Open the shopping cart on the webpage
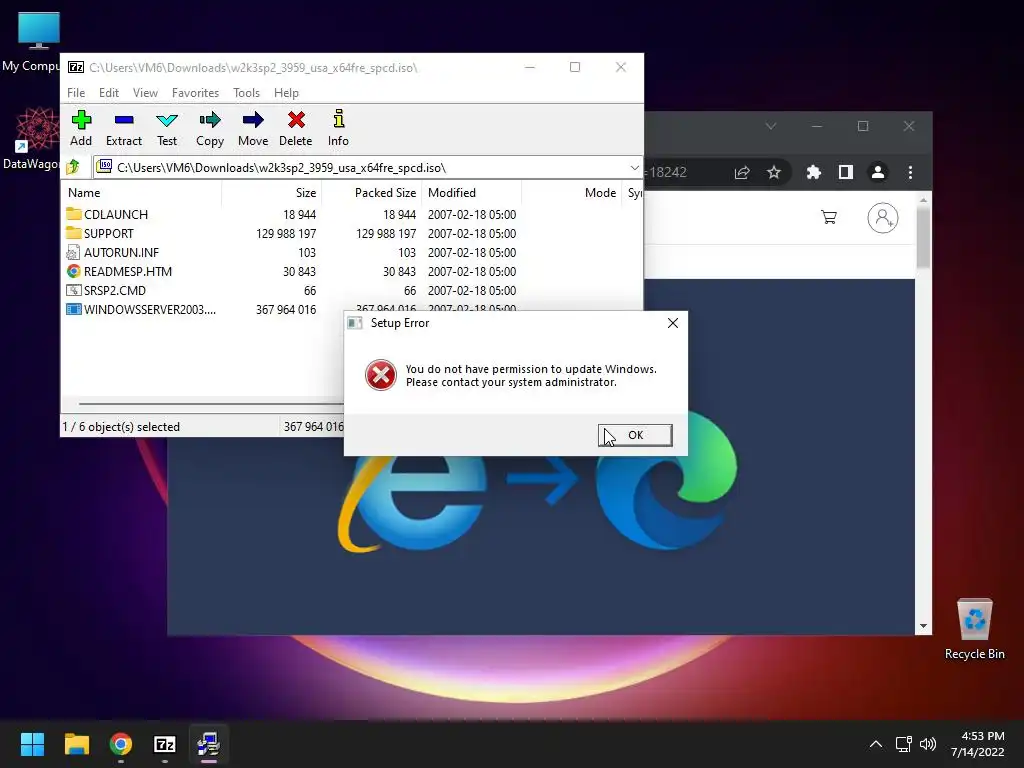 [x=829, y=217]
